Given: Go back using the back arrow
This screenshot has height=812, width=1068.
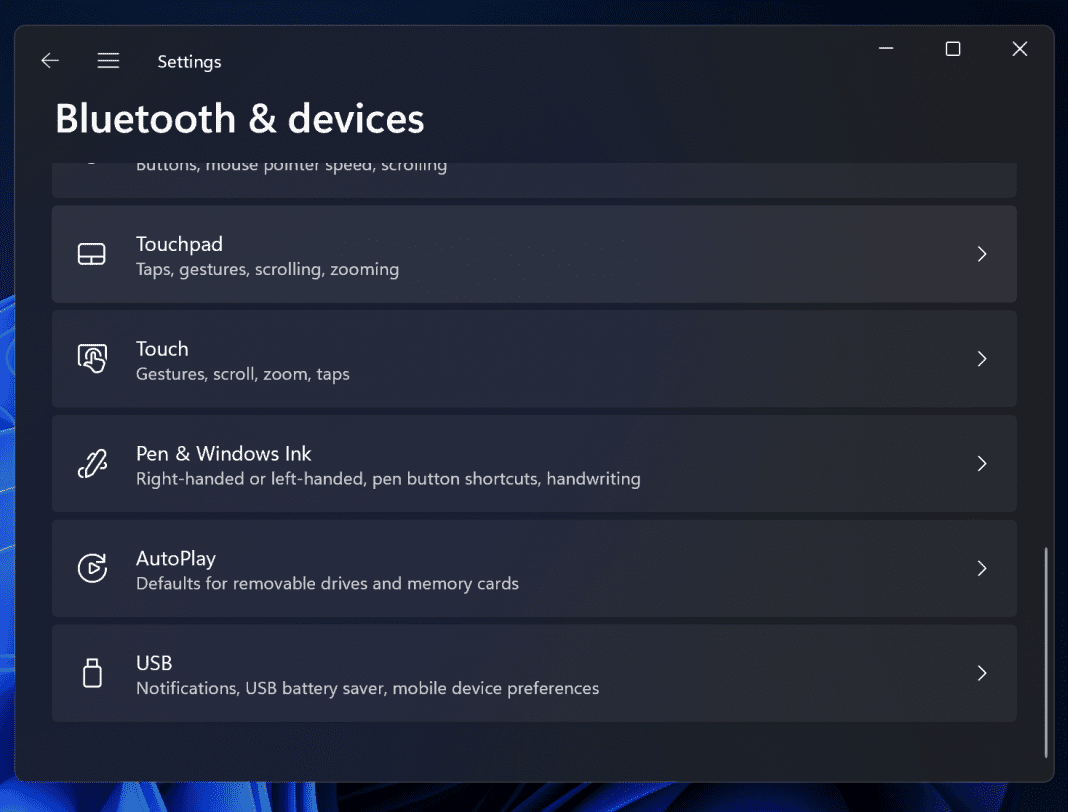Looking at the screenshot, I should (x=50, y=61).
